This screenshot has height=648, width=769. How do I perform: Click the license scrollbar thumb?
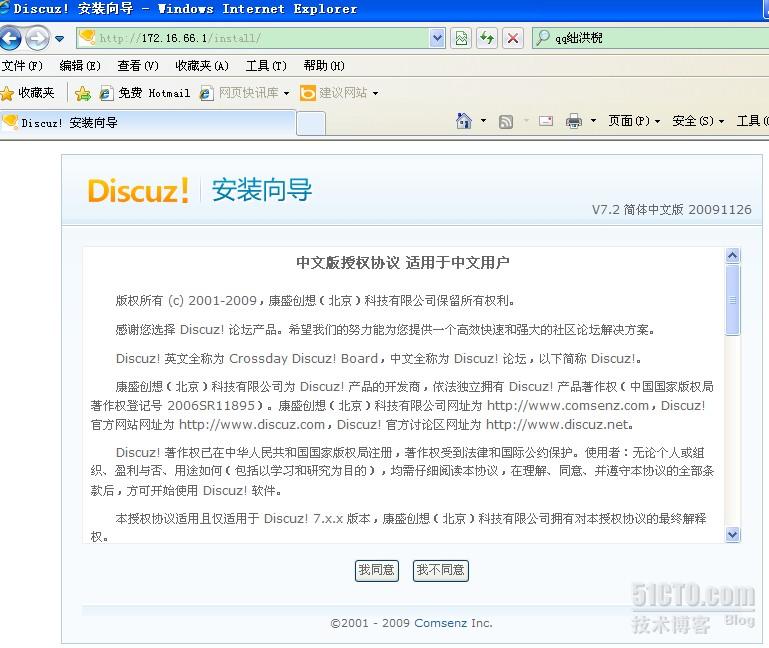click(732, 300)
